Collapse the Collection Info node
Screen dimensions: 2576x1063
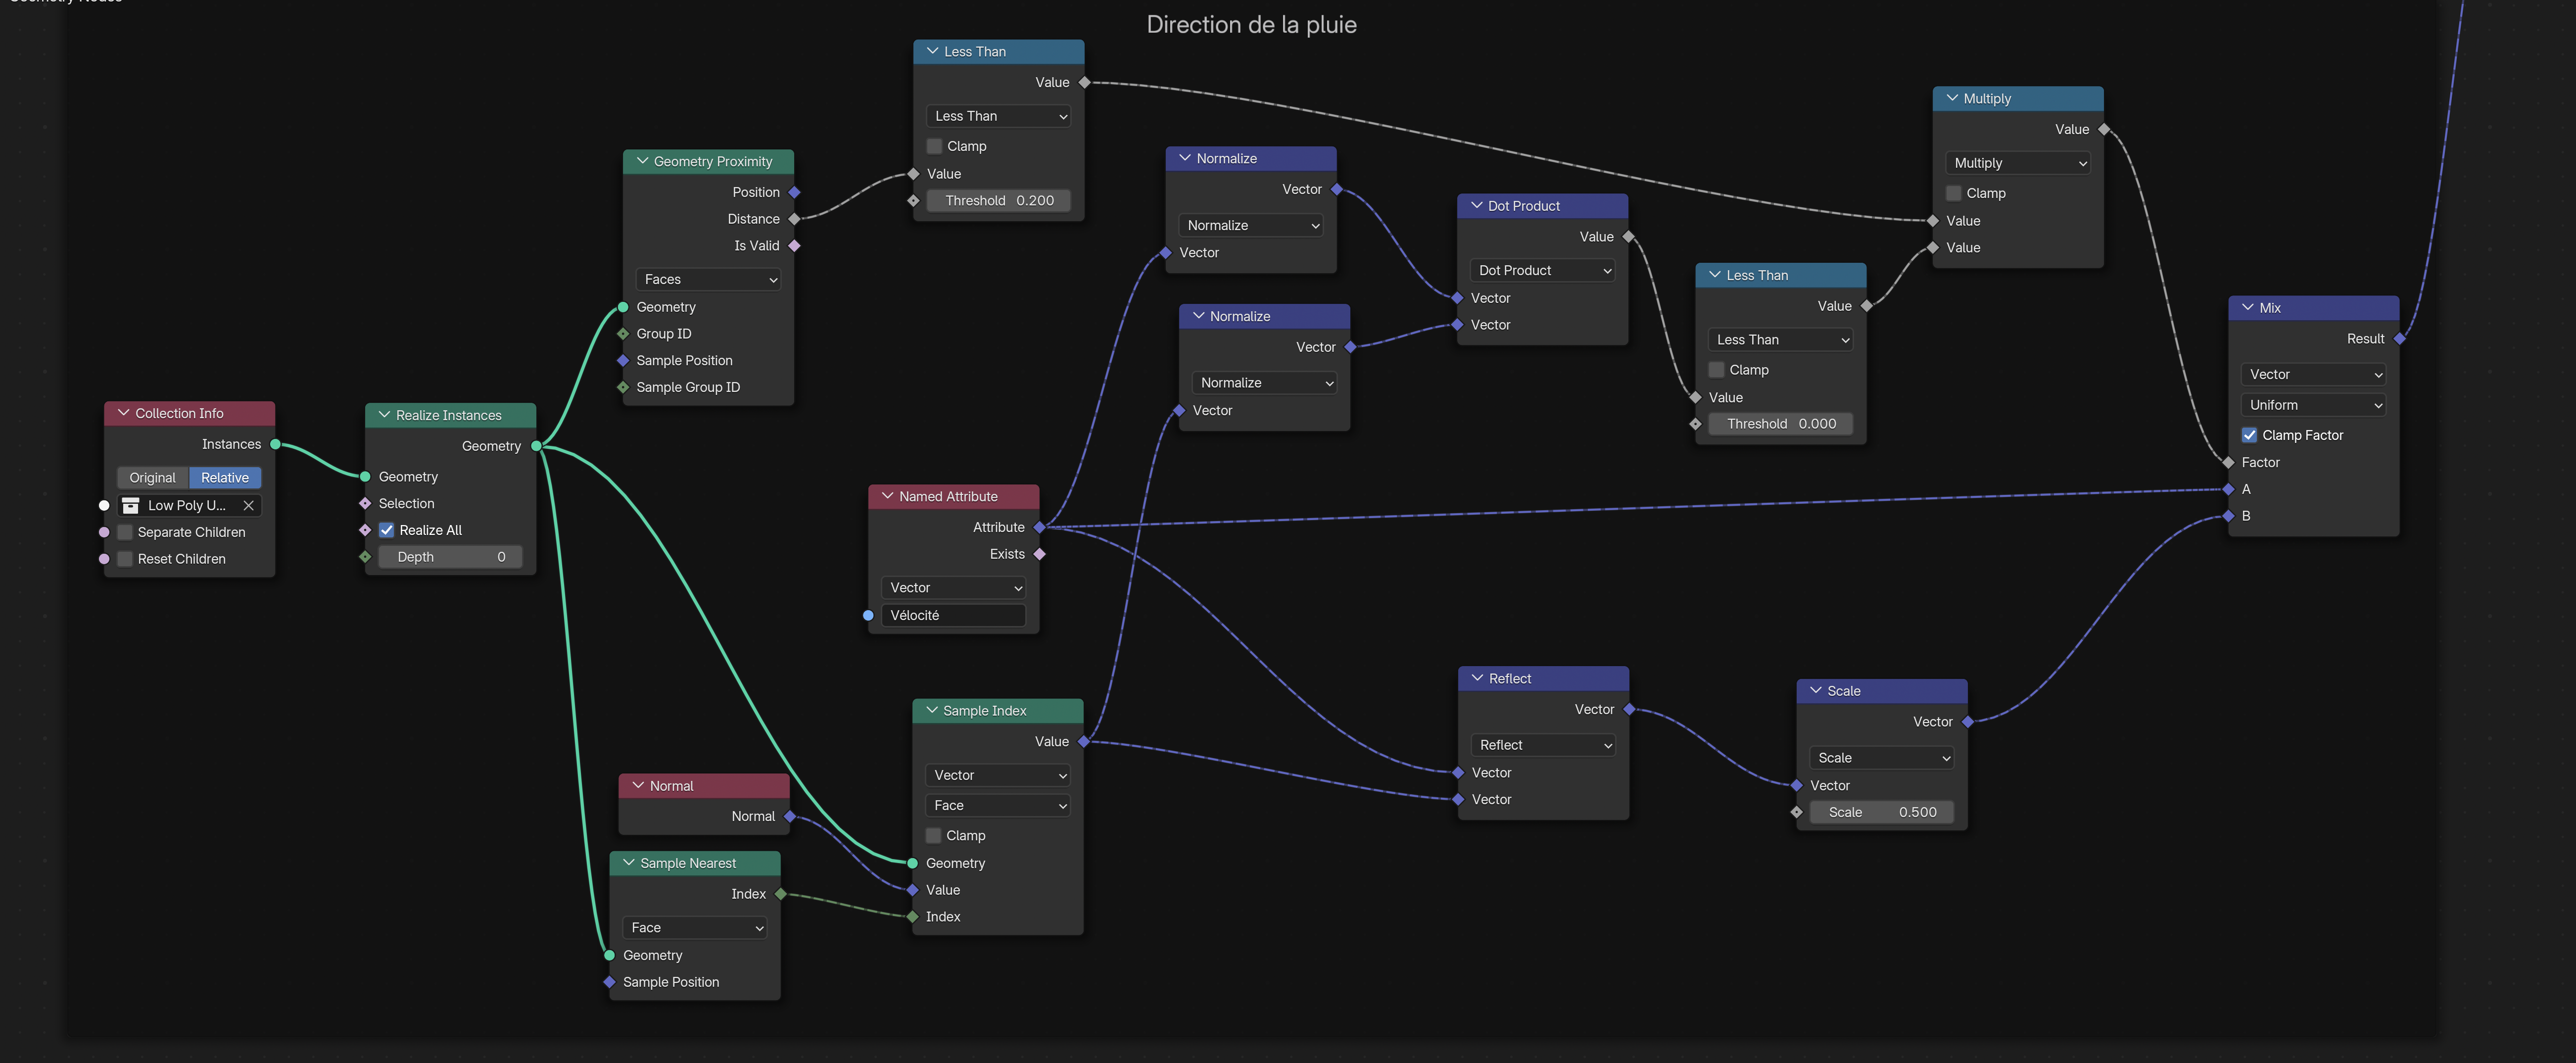coord(124,414)
